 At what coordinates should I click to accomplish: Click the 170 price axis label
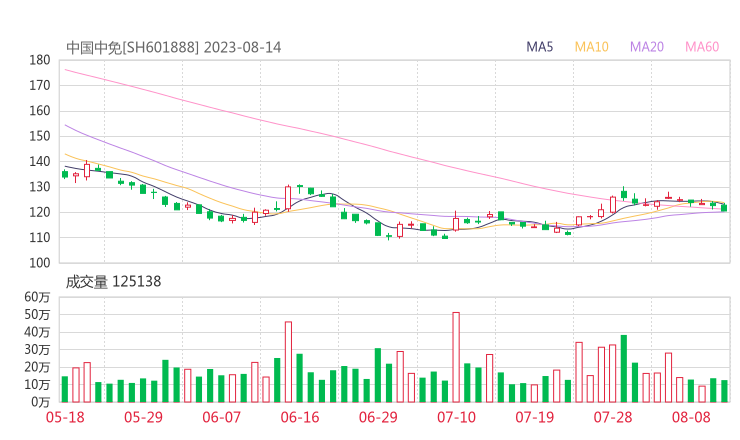40,85
